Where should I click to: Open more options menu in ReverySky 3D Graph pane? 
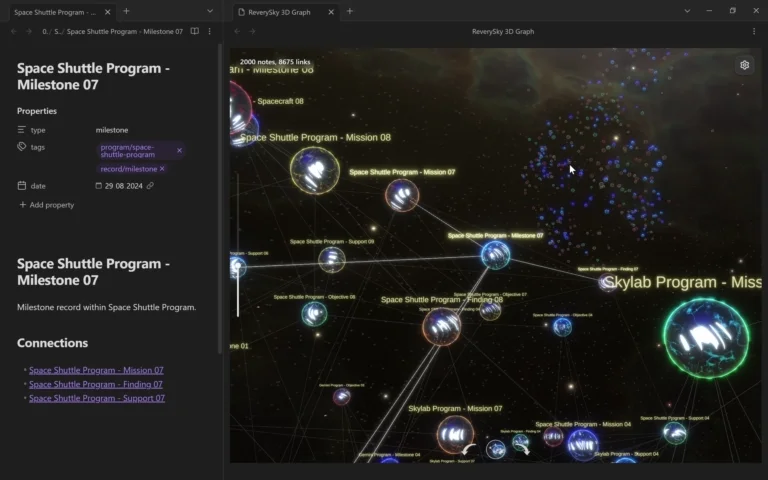point(754,31)
